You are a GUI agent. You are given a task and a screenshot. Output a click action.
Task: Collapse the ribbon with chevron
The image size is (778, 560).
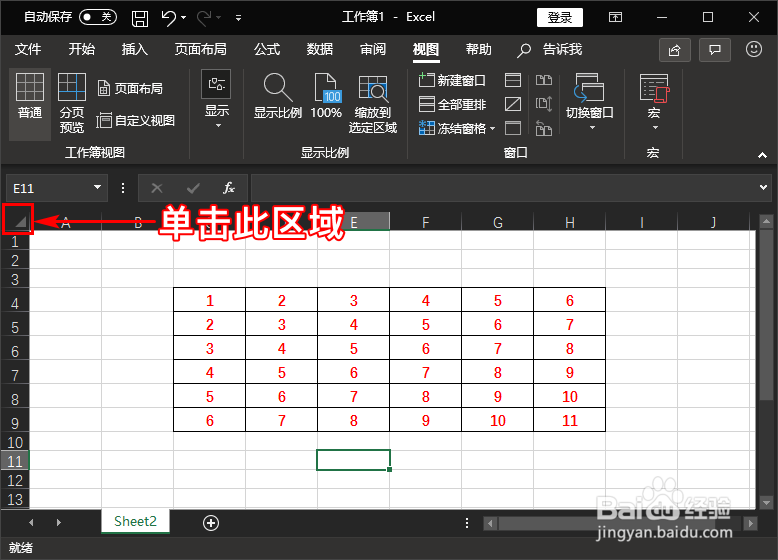(x=762, y=155)
